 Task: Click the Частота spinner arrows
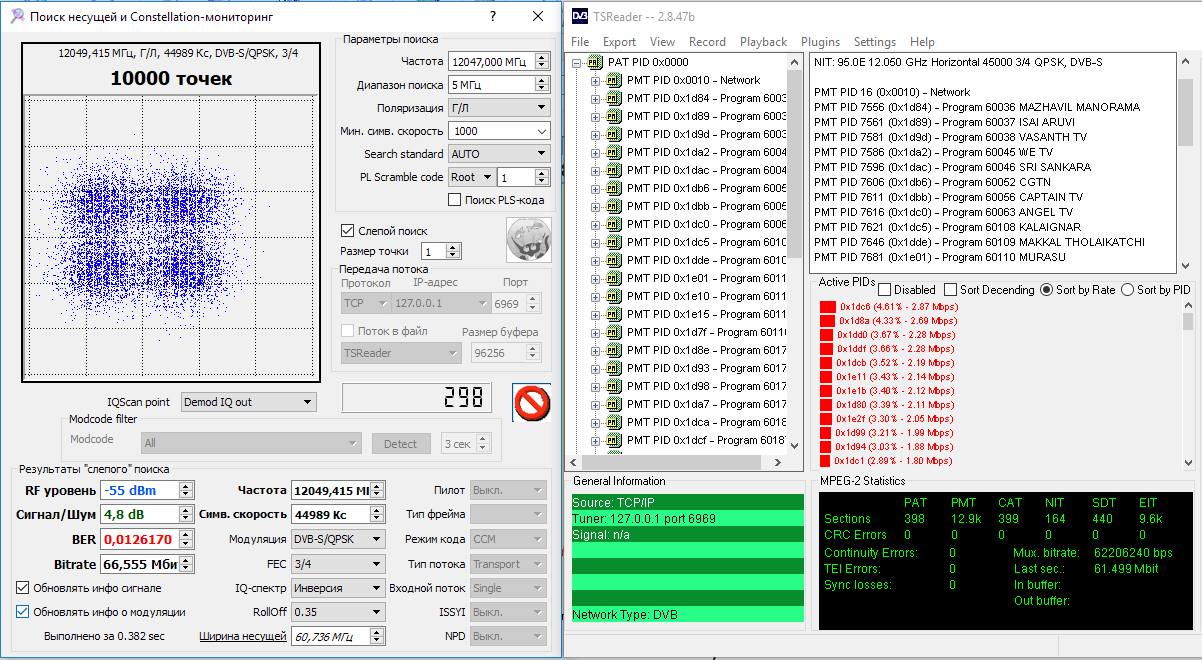coord(542,62)
